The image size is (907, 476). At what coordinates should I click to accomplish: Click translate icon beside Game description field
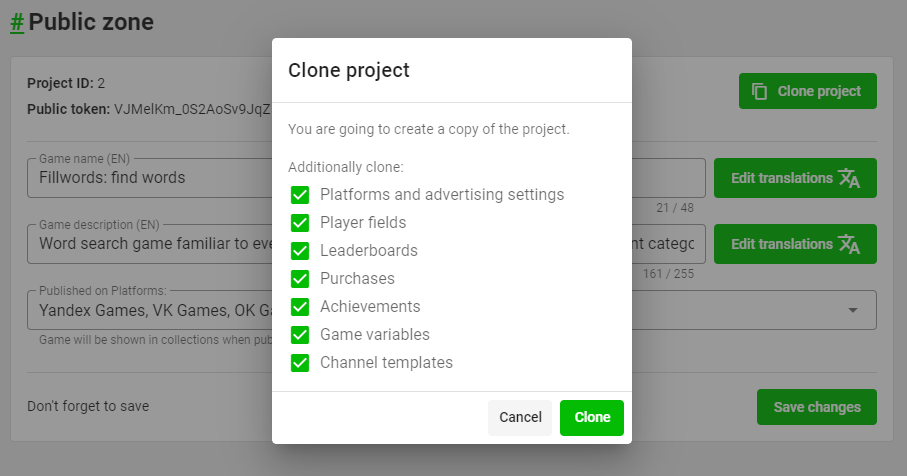click(849, 244)
